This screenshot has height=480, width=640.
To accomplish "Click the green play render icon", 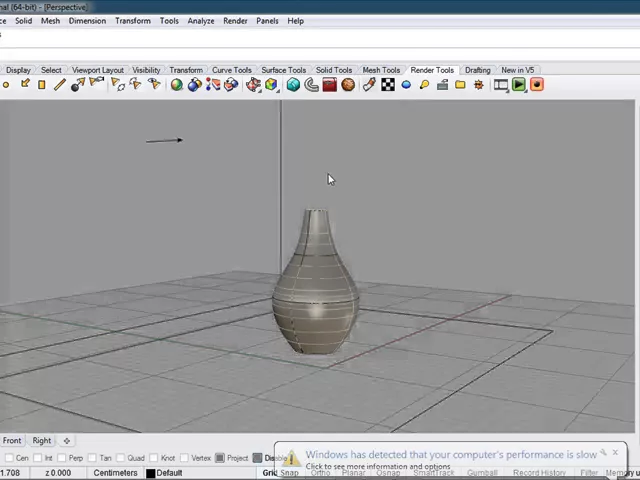I will tap(519, 84).
